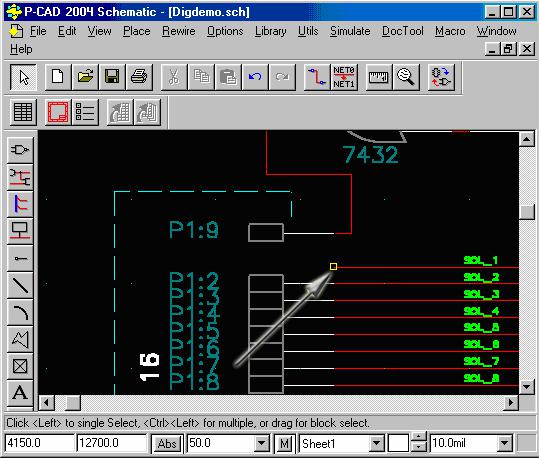Open the grid table toolbar icon
This screenshot has width=539, height=458.
point(23,112)
